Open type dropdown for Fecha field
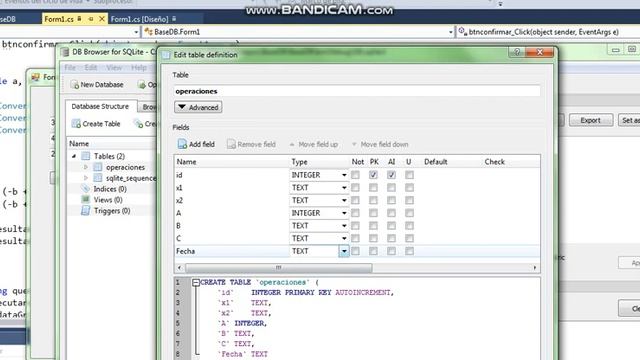640x360 pixels. (344, 251)
